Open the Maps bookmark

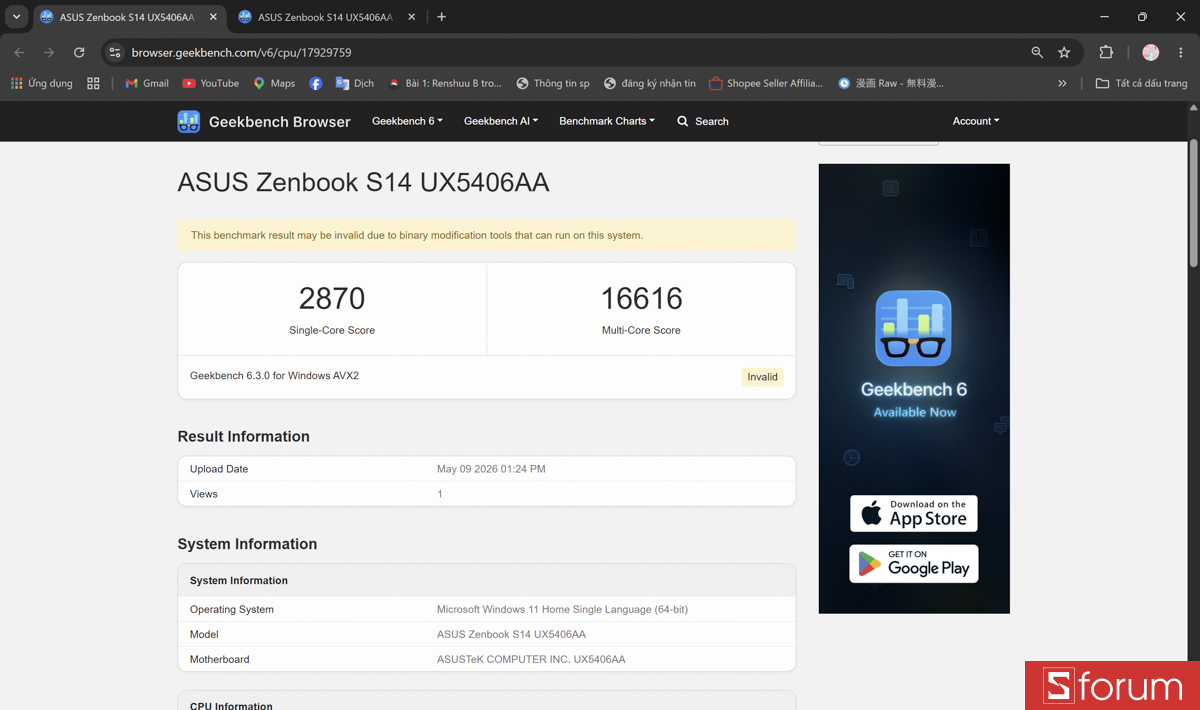274,83
